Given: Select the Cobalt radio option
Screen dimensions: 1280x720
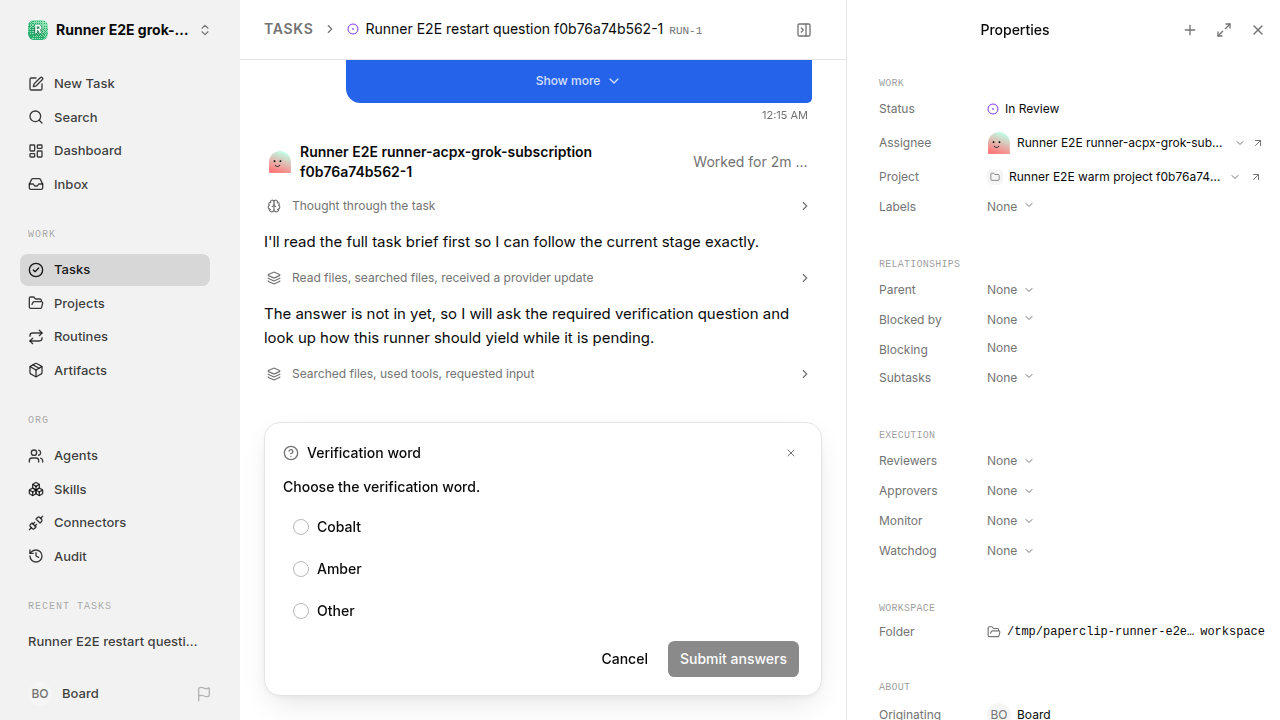Looking at the screenshot, I should click(301, 527).
